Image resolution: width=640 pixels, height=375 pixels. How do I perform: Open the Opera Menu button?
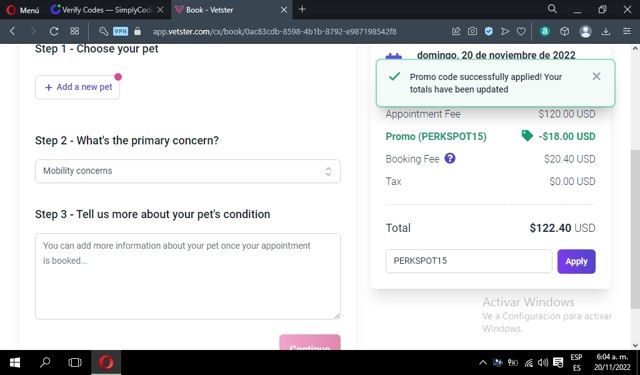pyautogui.click(x=22, y=10)
